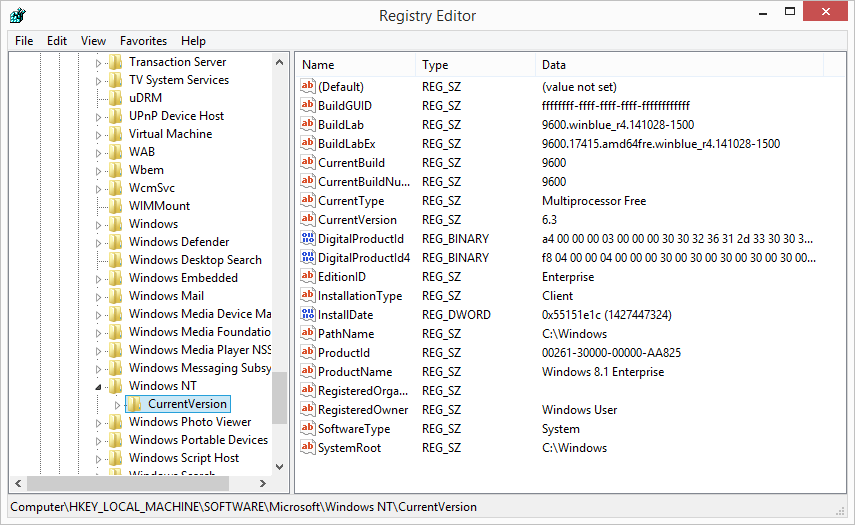Viewport: 855px width, 525px height.
Task: Click the string icon beside ProductName
Action: [x=308, y=371]
